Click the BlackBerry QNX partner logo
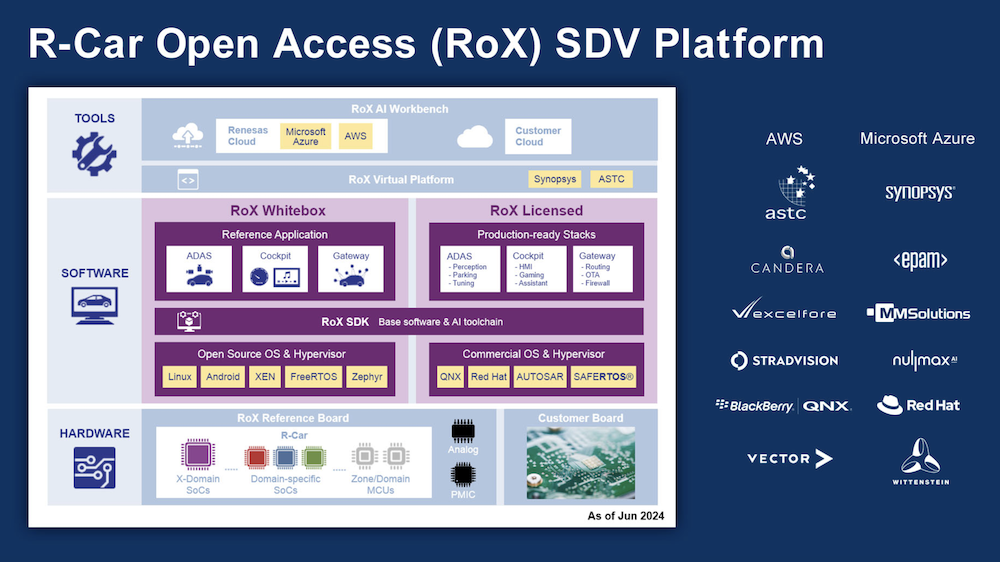 [x=783, y=406]
